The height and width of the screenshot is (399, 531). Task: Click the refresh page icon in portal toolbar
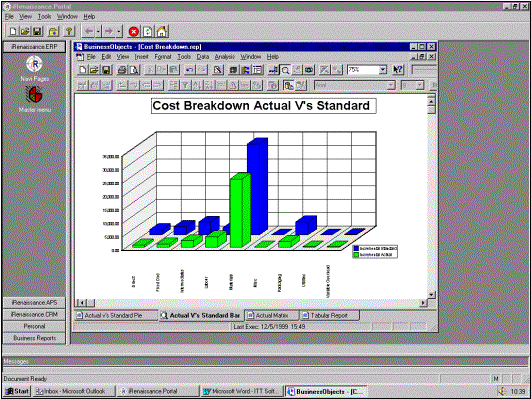point(148,32)
